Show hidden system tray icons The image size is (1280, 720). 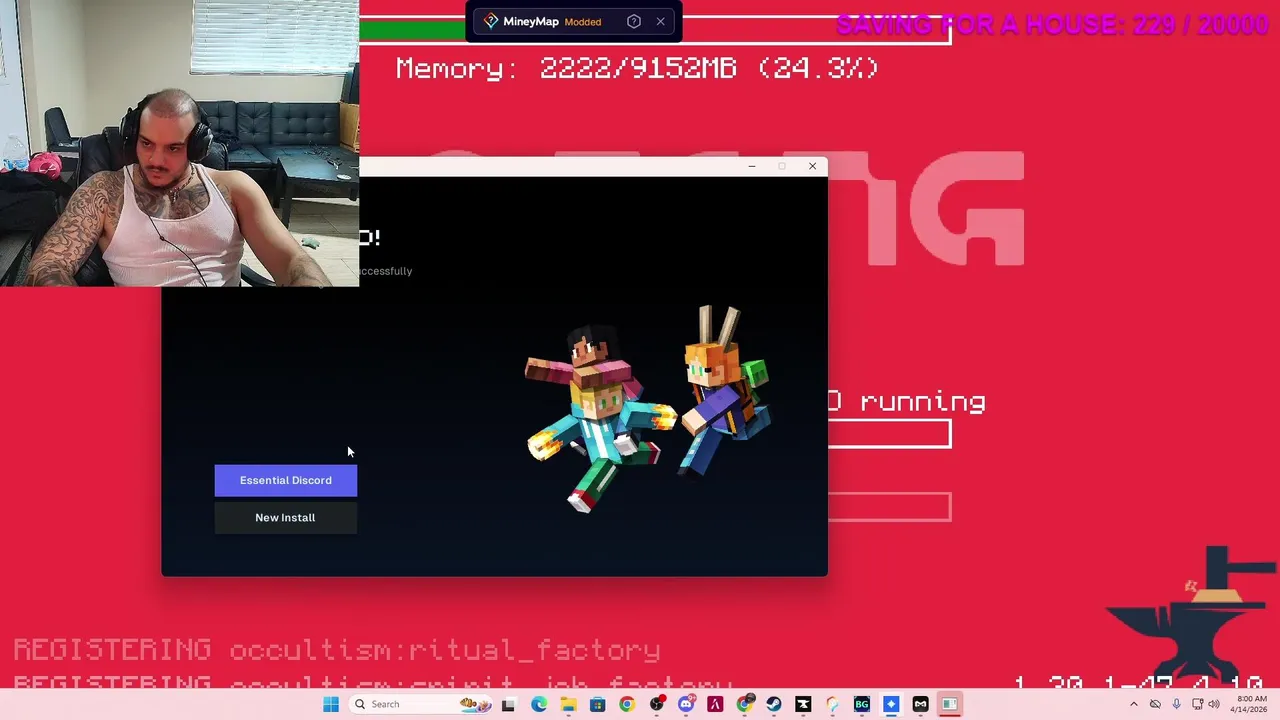pyautogui.click(x=1133, y=704)
